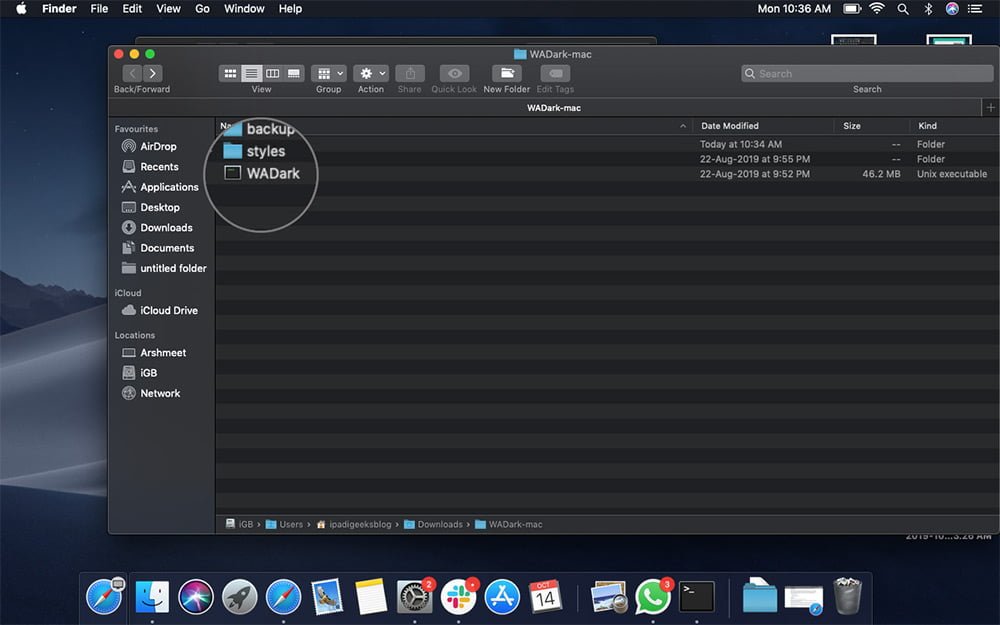Image resolution: width=1000 pixels, height=625 pixels.
Task: Create a folder with New Folder button
Action: click(507, 73)
